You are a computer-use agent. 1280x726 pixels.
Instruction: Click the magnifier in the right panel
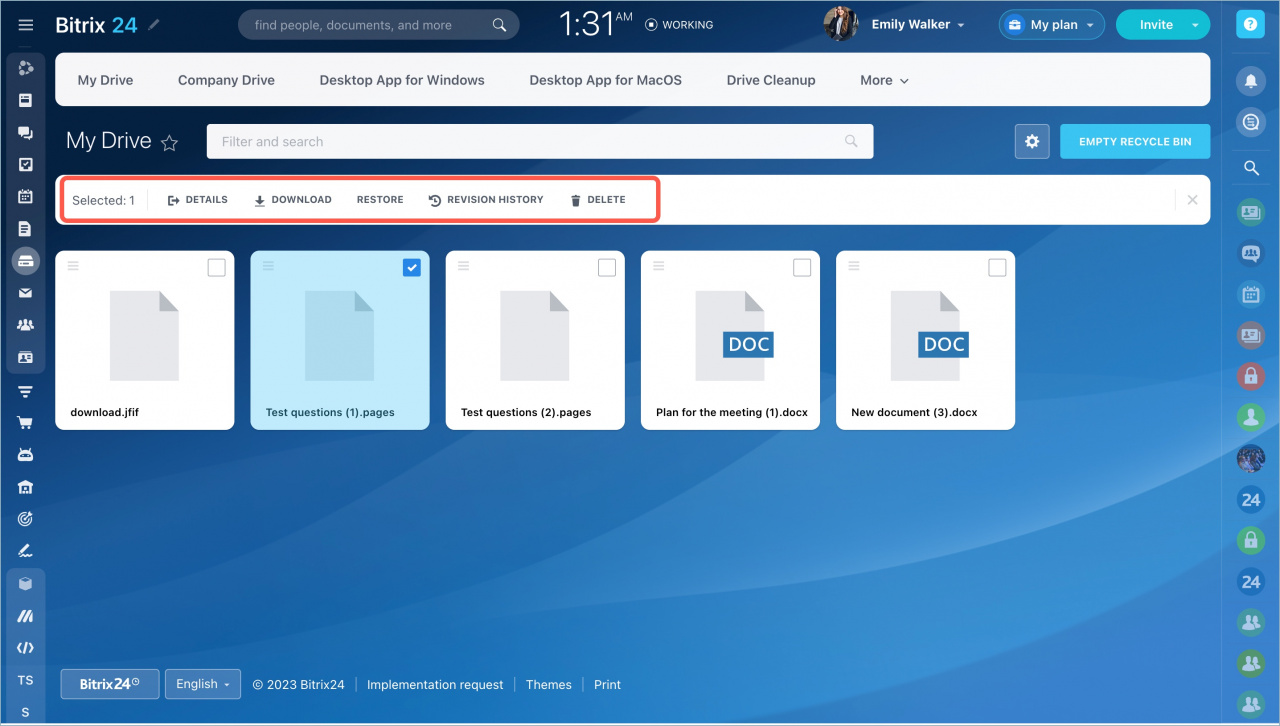[x=1251, y=169]
